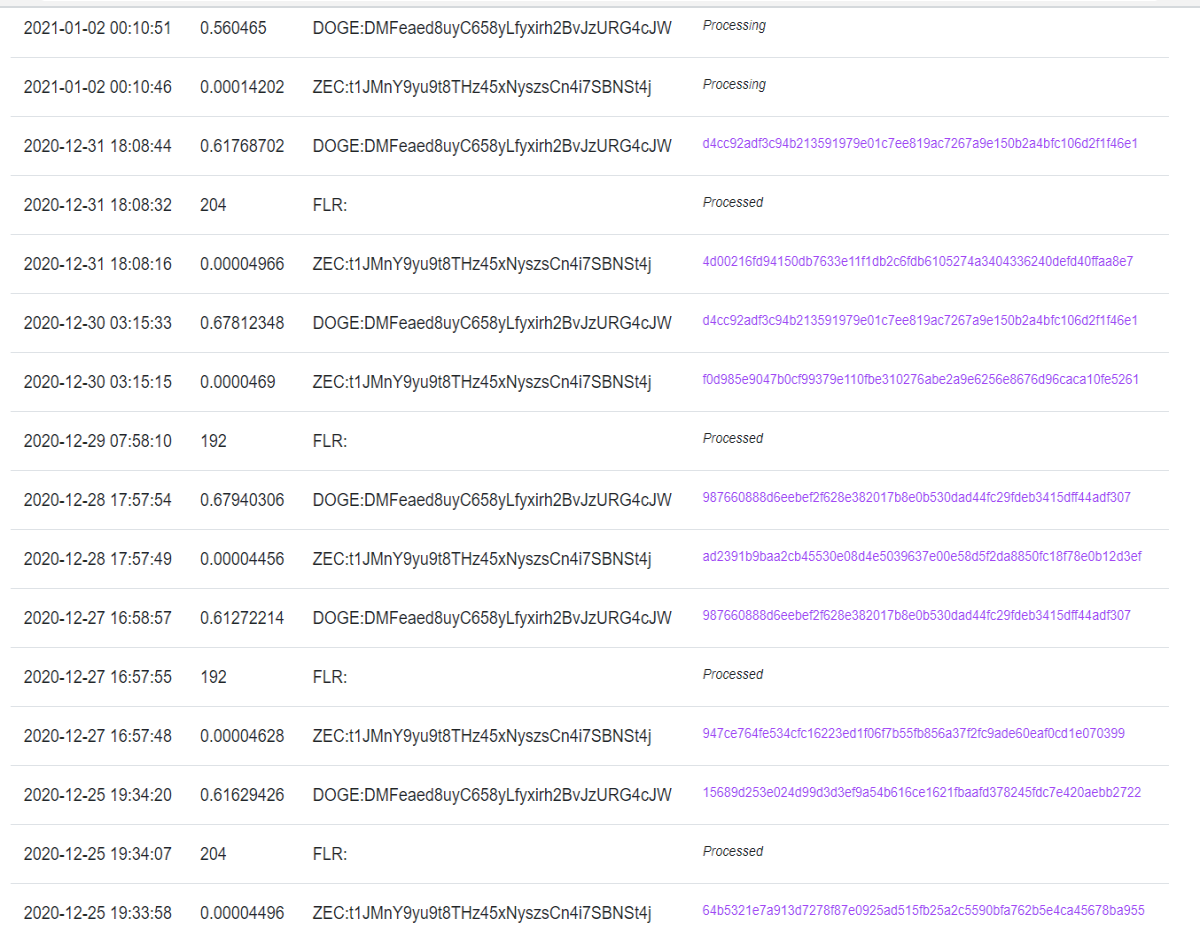This screenshot has height=932, width=1200.
Task: Open transaction hash 4d00216fd94150db link
Action: click(918, 262)
